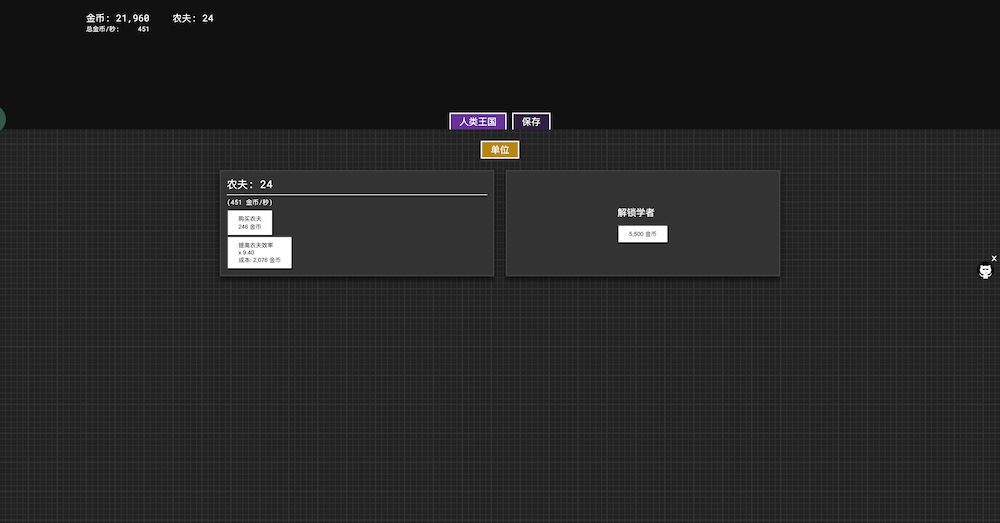
Task: Click the 农夫: 24 counter in the top bar
Action: 192,18
